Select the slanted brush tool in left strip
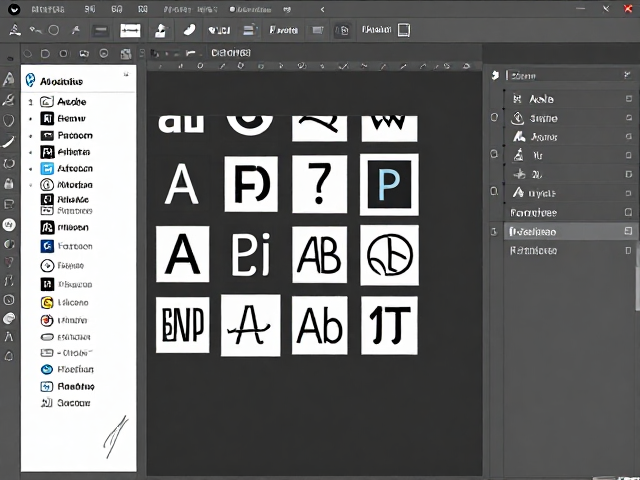This screenshot has height=480, width=640. (x=9, y=142)
